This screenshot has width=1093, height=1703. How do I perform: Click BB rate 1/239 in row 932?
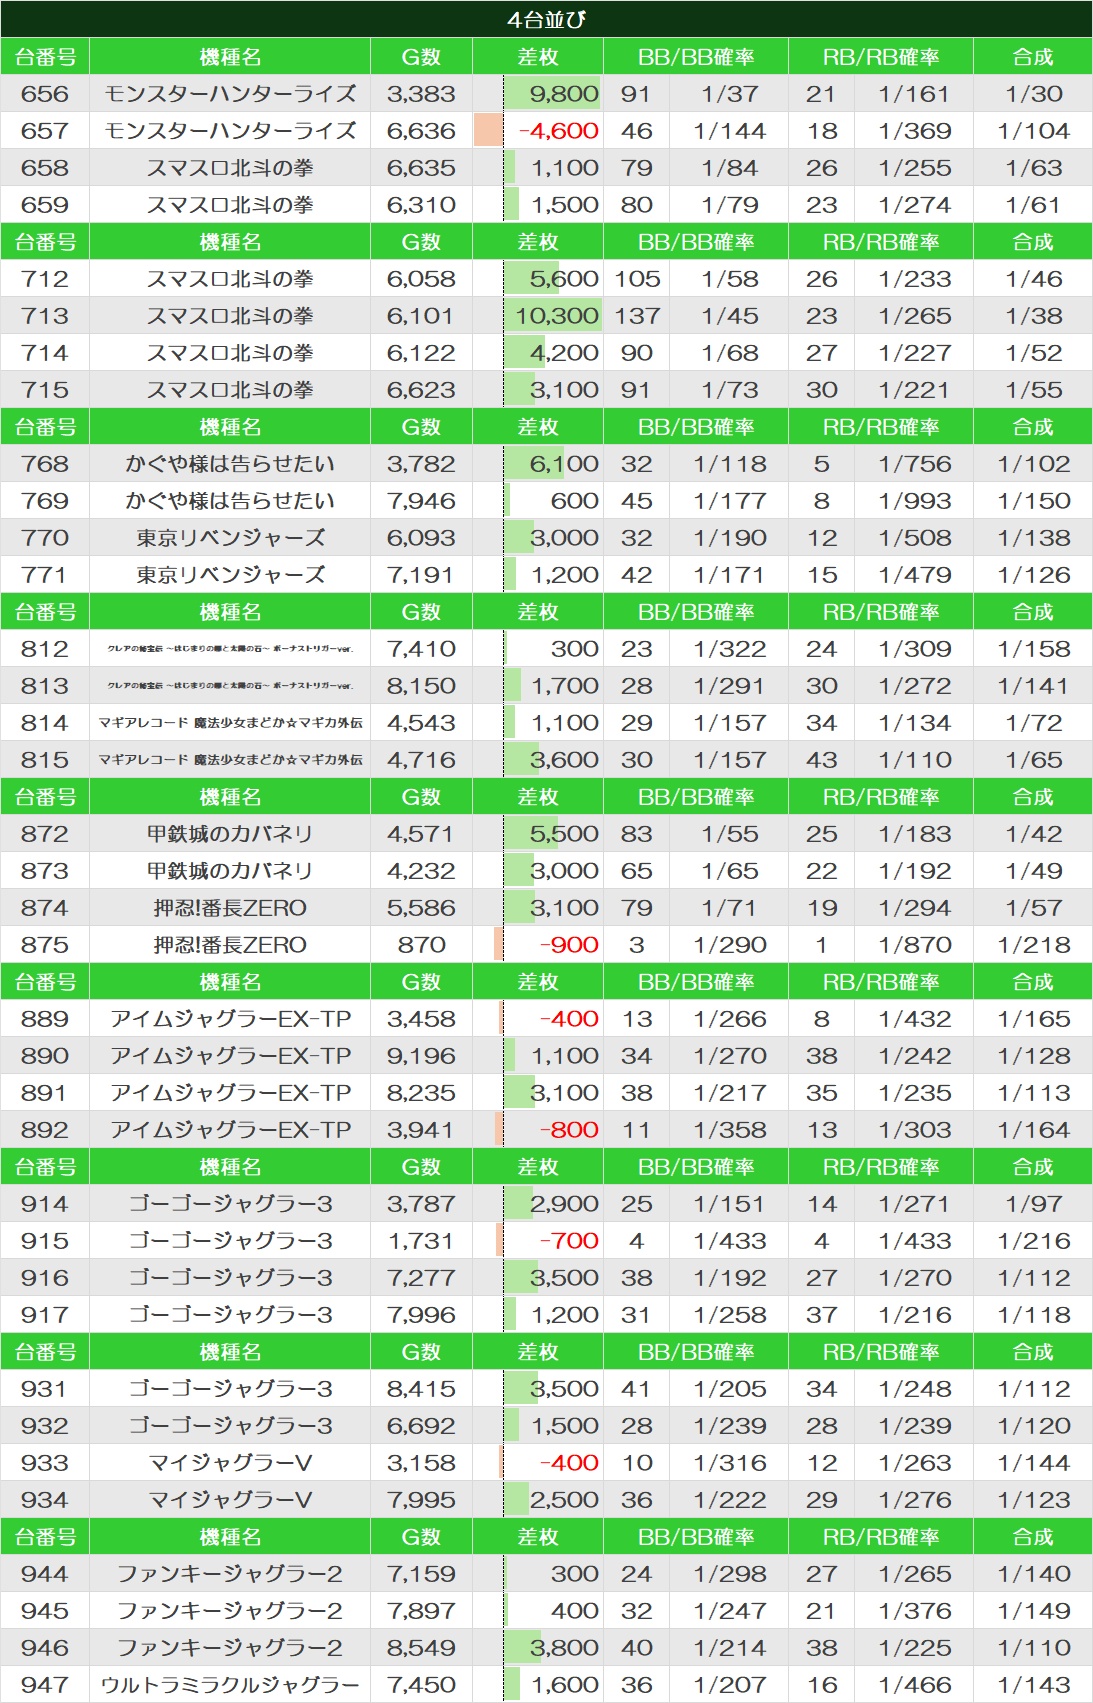point(729,1426)
